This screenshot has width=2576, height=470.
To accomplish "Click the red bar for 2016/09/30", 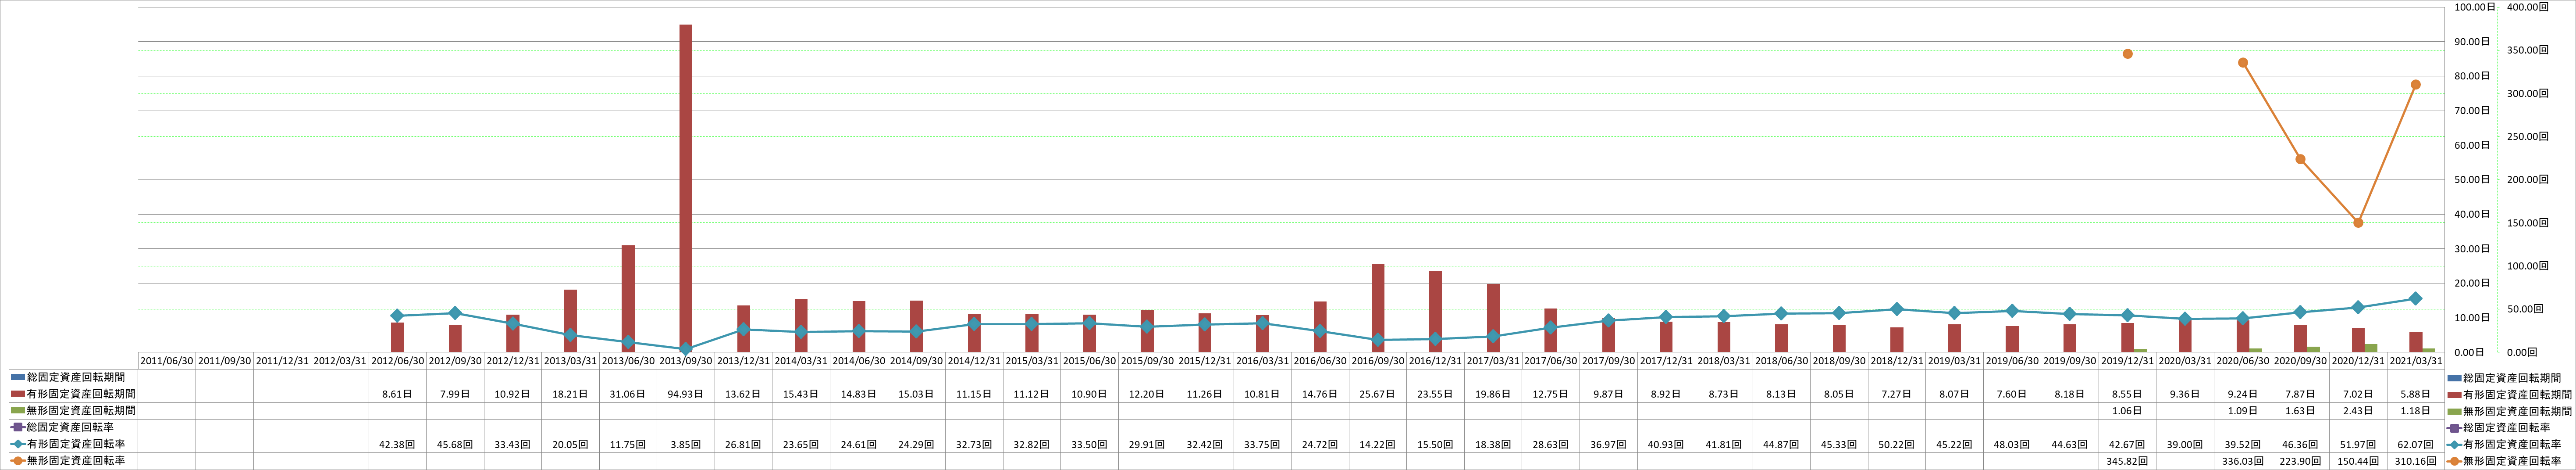I will [x=1378, y=308].
